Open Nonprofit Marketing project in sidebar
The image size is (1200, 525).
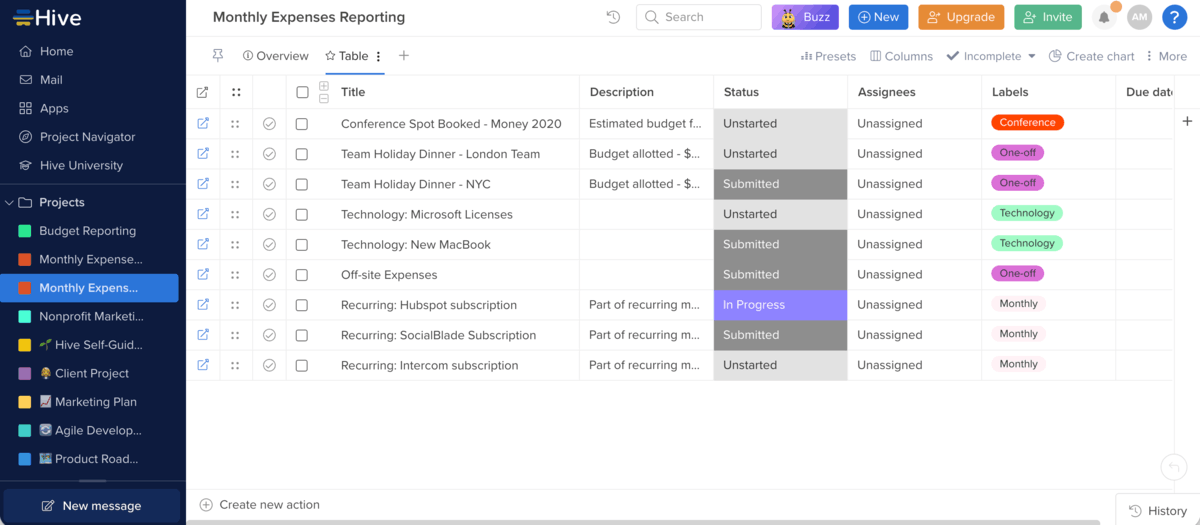[x=91, y=316]
